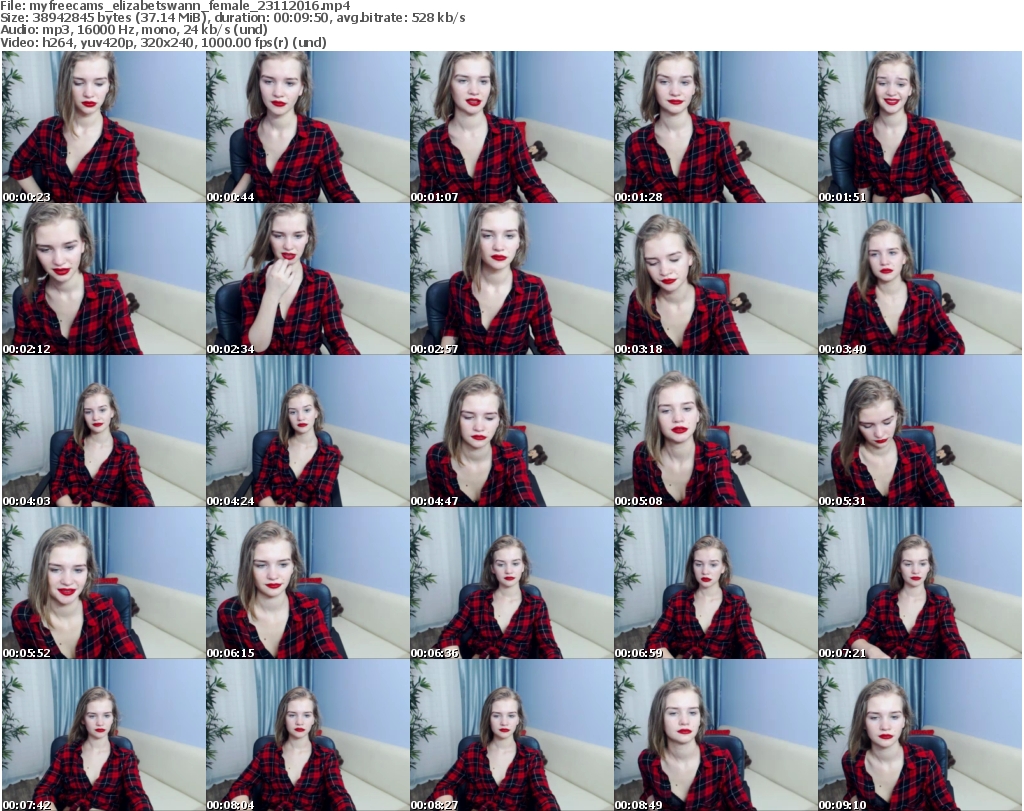This screenshot has width=1024, height=811.
Task: Click the 'Audio: mp3, 16000 Hz' header line
Action: tap(134, 30)
